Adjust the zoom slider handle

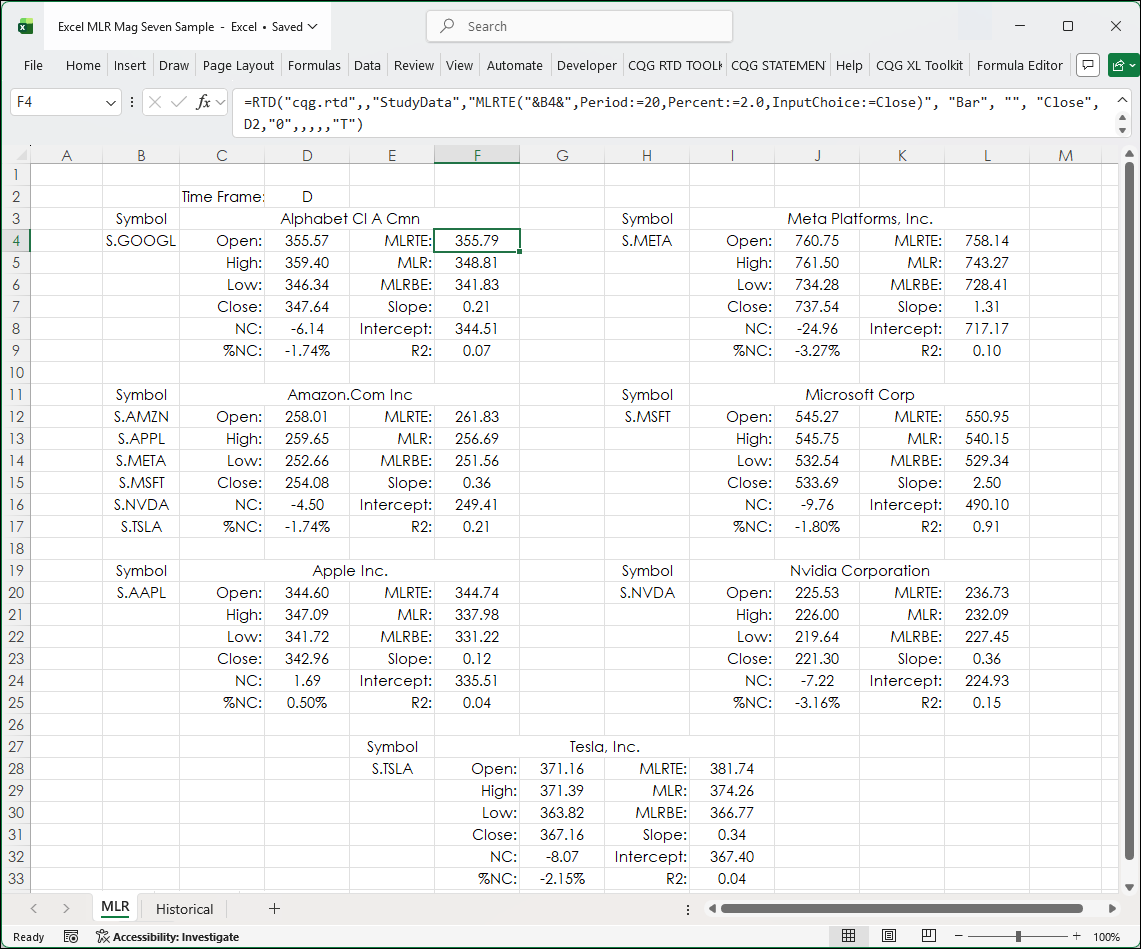pos(1018,936)
